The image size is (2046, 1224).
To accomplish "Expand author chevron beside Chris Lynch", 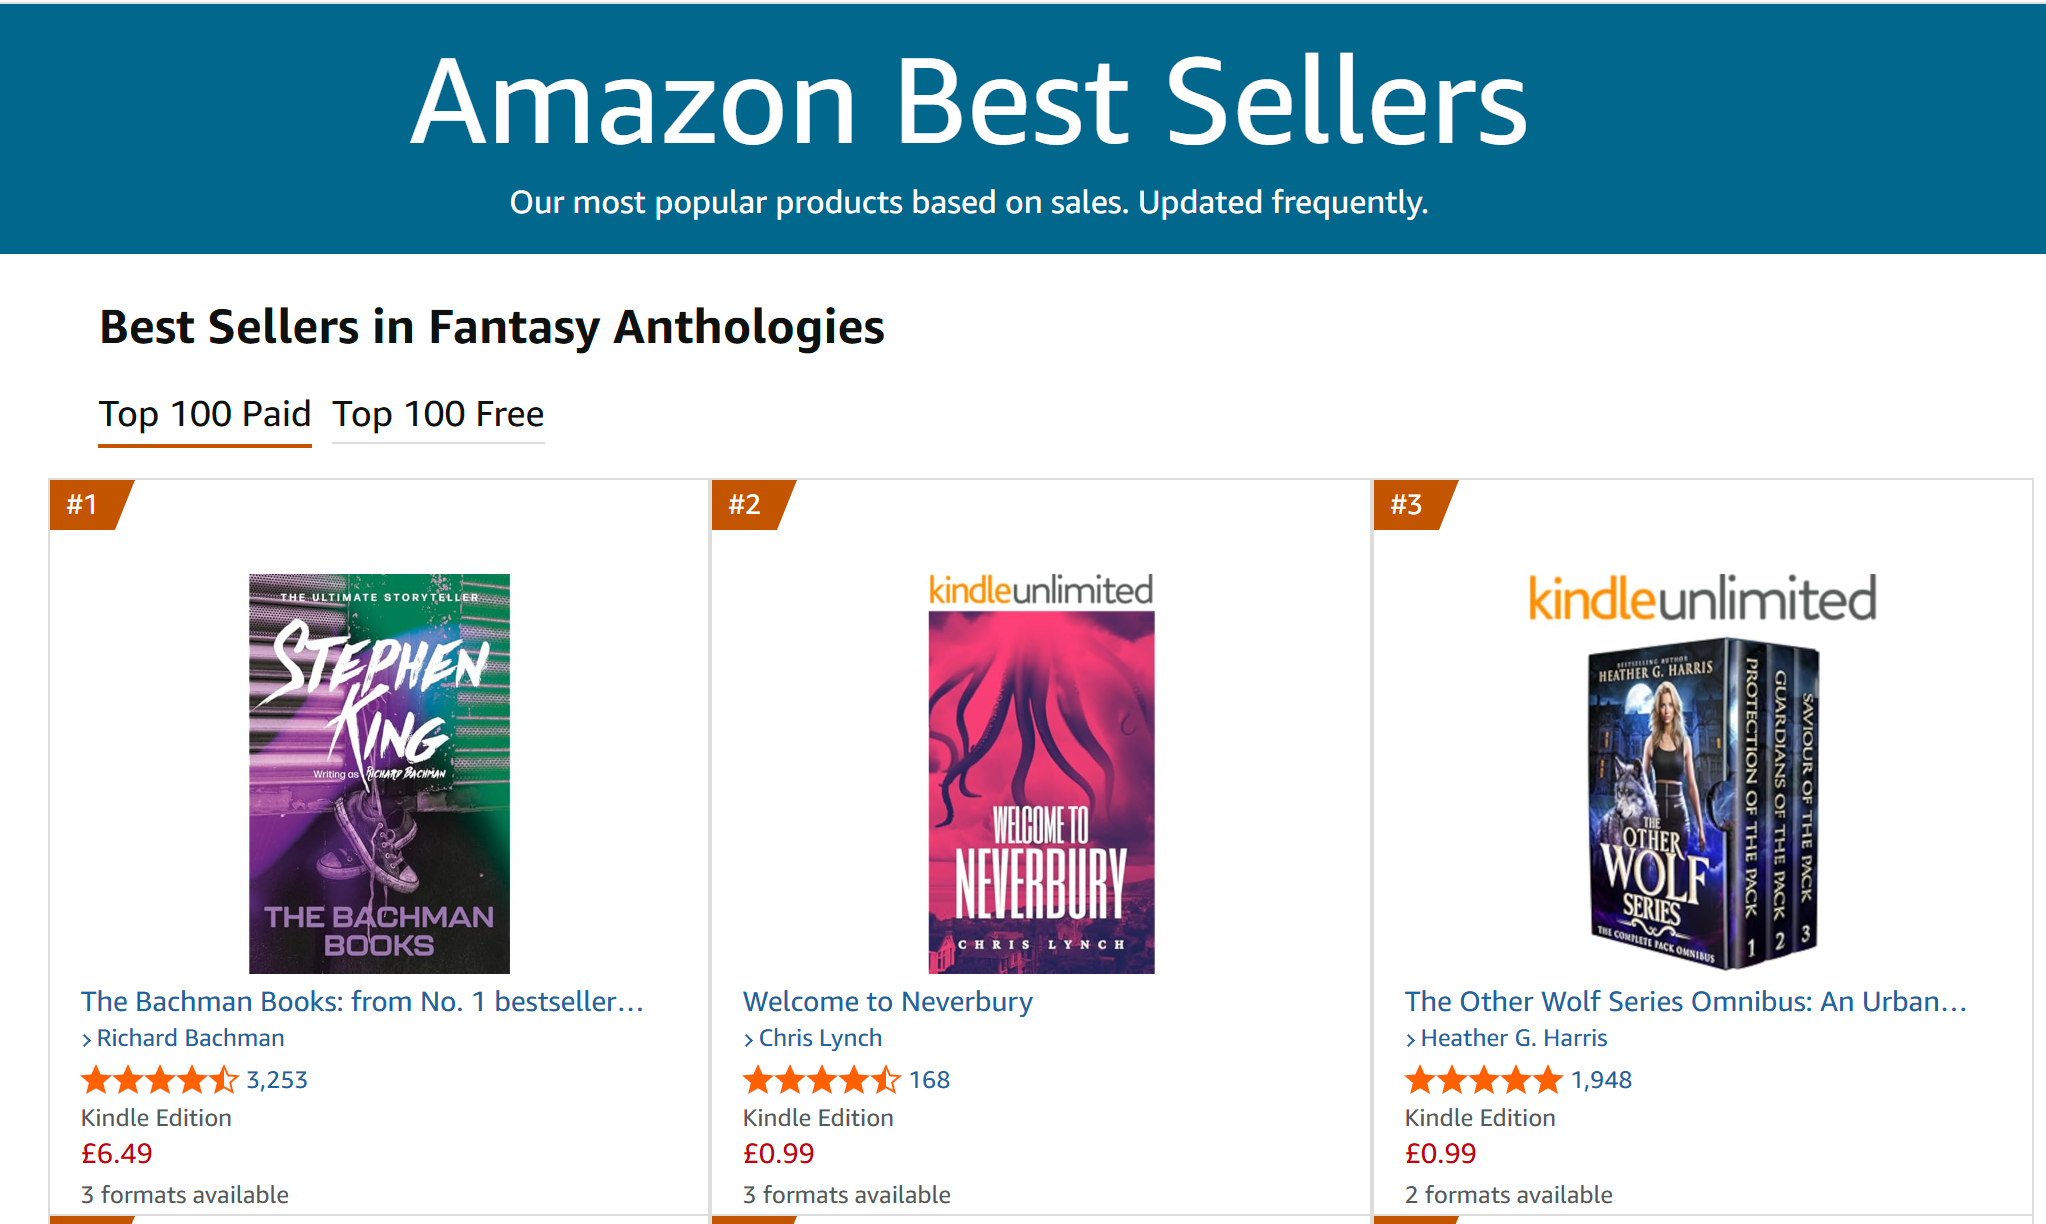I will (x=749, y=1040).
